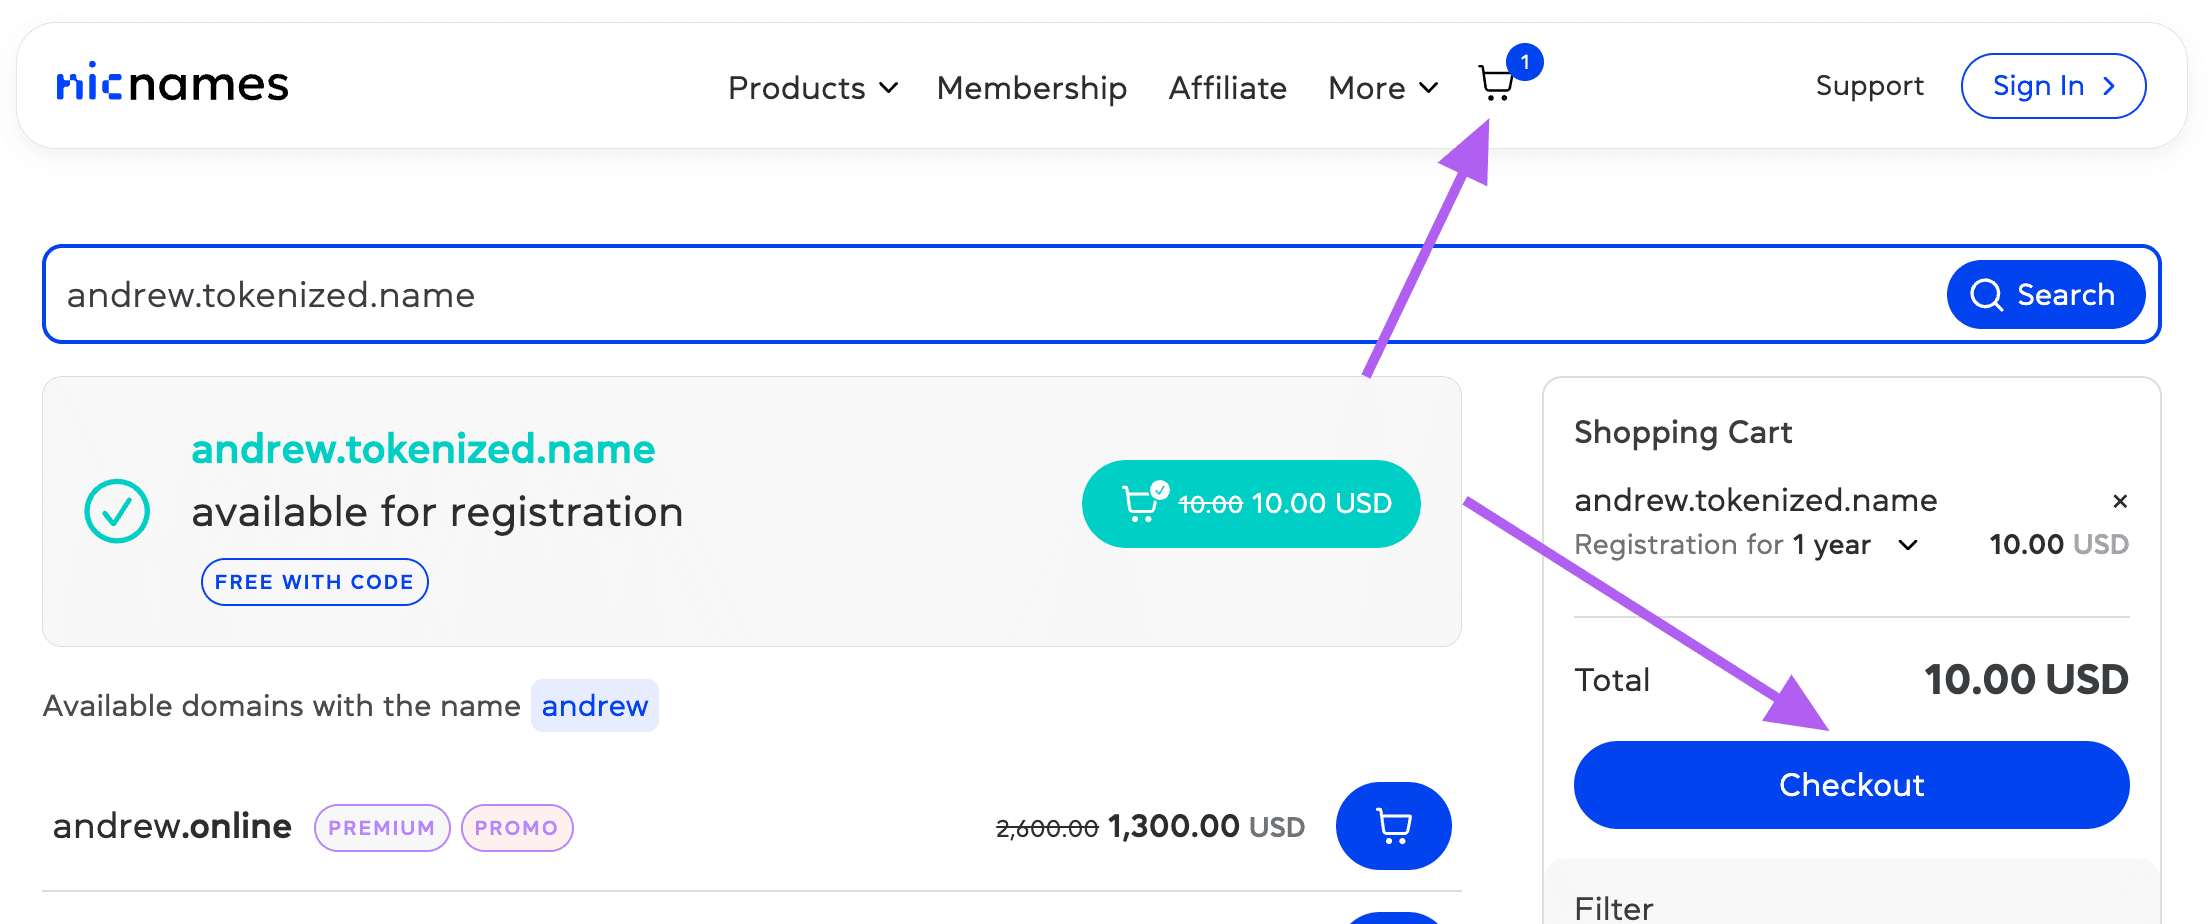Remove andrew.tokenized.name from cart with X

[2119, 501]
